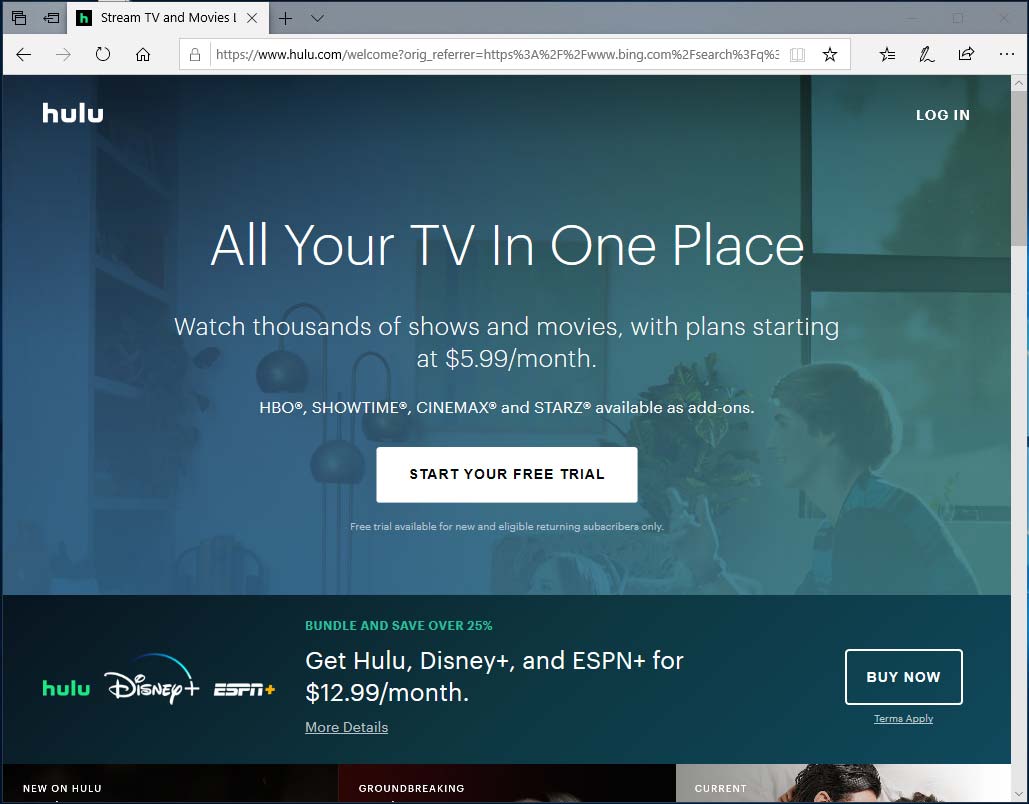Click START YOUR FREE TRIAL button

(x=507, y=475)
